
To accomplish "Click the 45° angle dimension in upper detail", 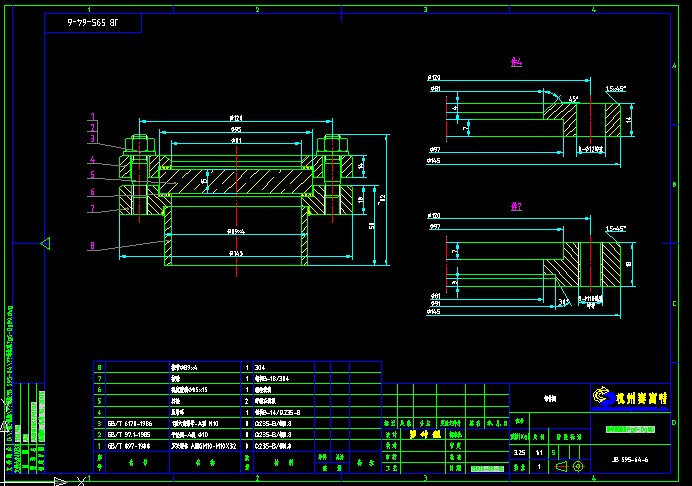I will (572, 99).
